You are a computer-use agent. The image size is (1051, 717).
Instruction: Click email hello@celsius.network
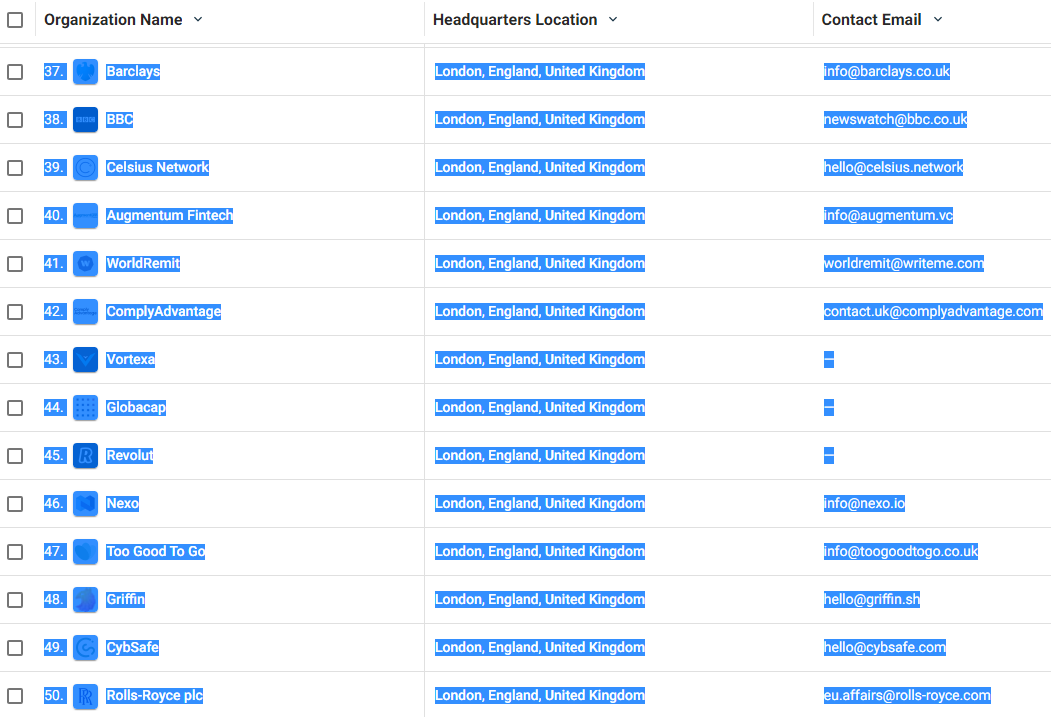click(x=893, y=167)
